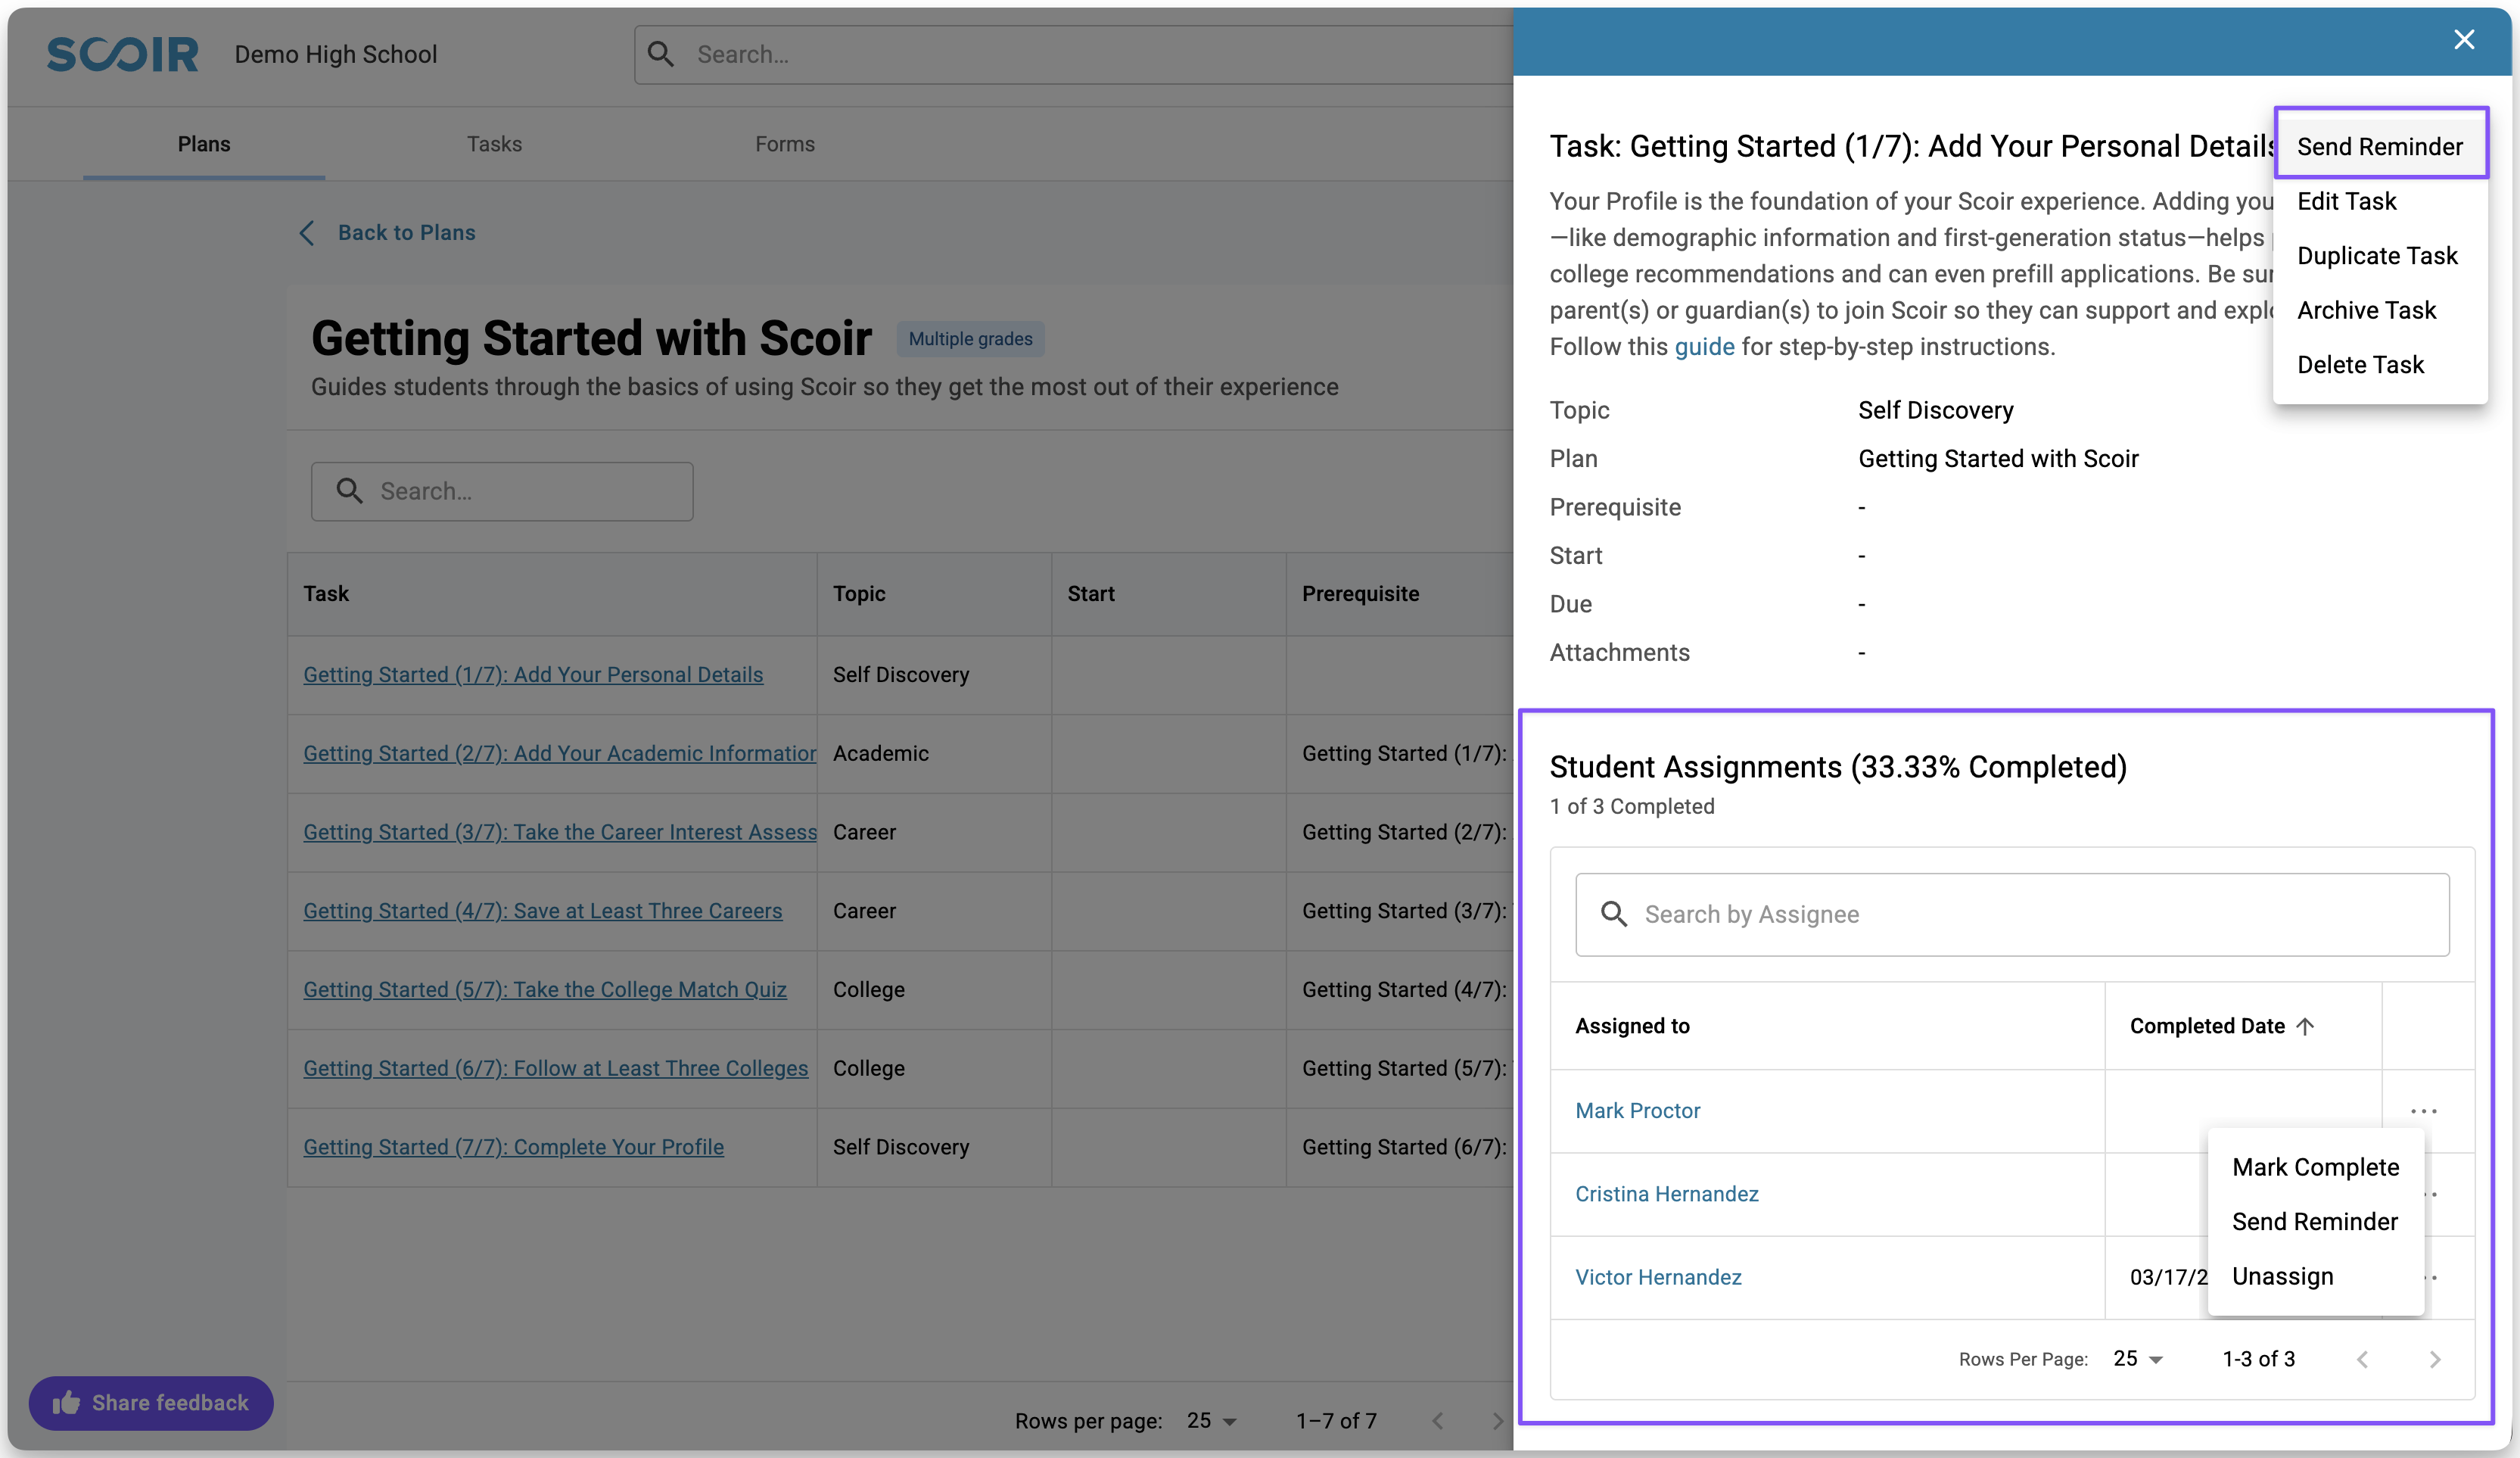Expand Rows Per Page dropdown in assignments
Screen dimensions: 2520x1458
(2138, 1359)
